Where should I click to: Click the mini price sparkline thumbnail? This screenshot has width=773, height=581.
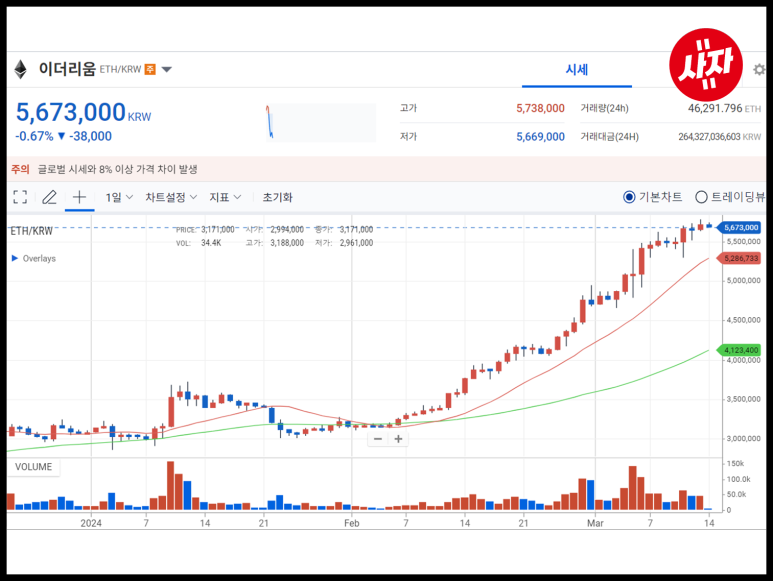[x=320, y=123]
